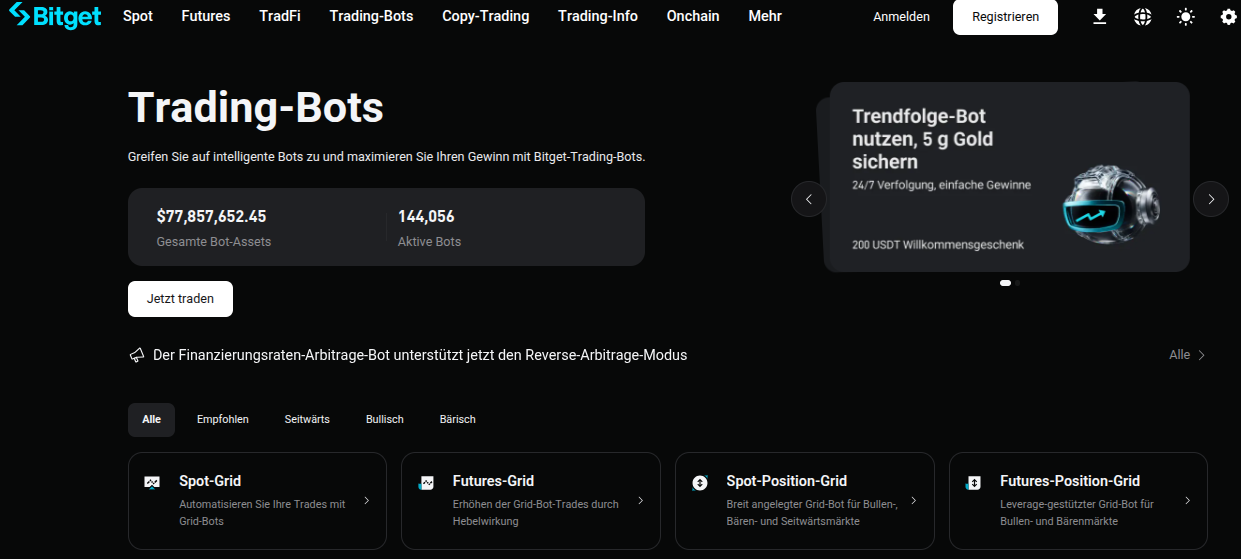Select the Empfohlen filter tab
Viewport: 1241px width, 559px height.
[x=223, y=420]
